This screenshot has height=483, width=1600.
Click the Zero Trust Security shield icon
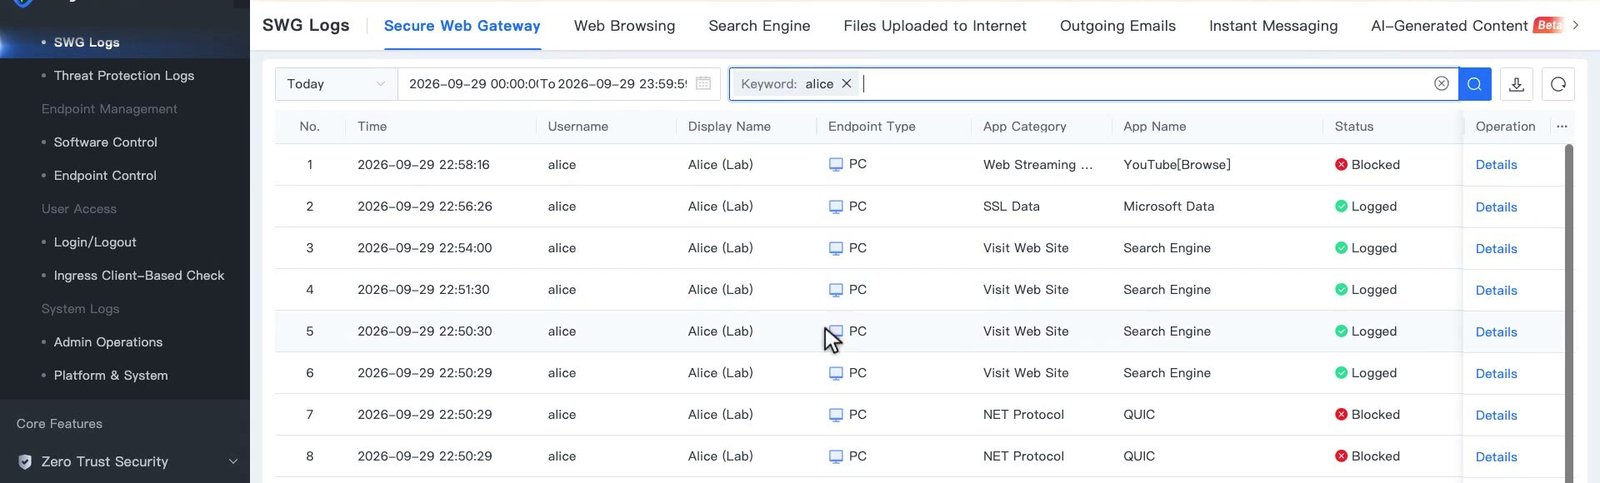click(25, 462)
